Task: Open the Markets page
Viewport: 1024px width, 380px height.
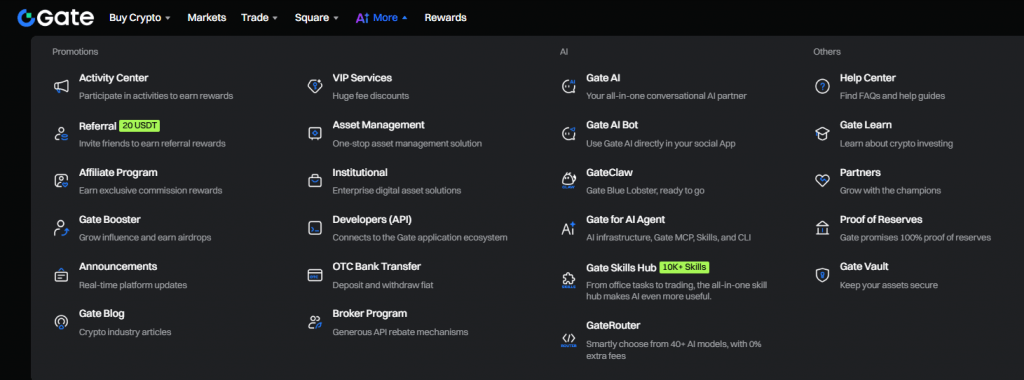Action: (x=206, y=18)
